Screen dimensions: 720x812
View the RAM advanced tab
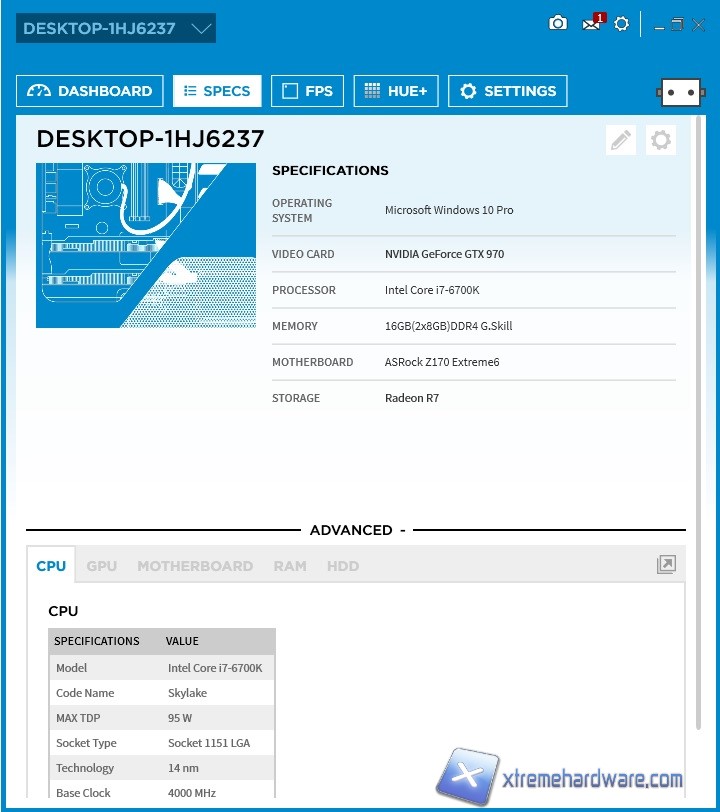click(x=290, y=566)
